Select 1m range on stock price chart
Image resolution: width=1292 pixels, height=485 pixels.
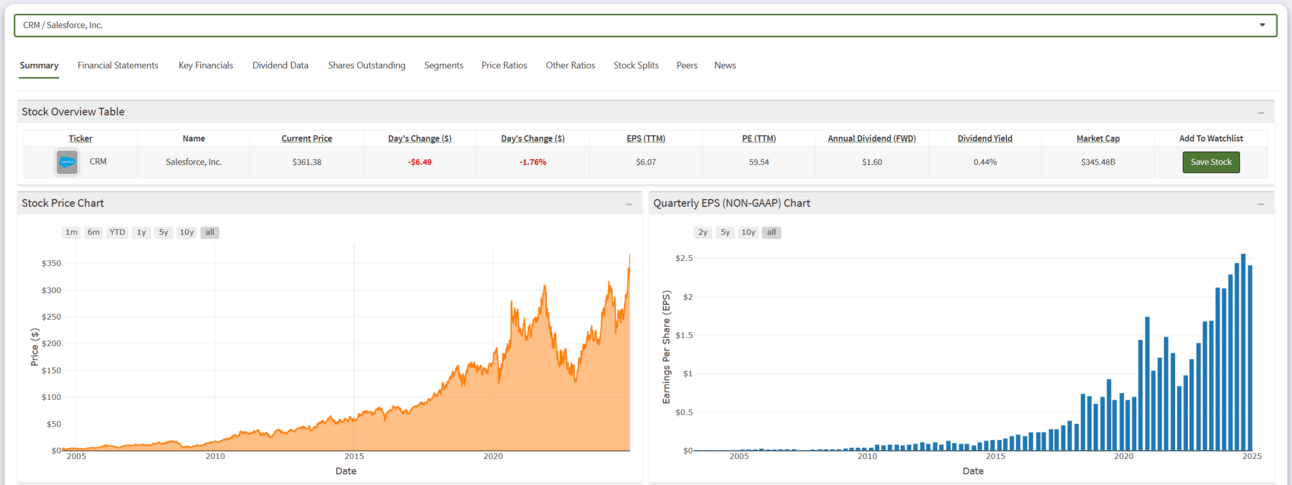(71, 233)
